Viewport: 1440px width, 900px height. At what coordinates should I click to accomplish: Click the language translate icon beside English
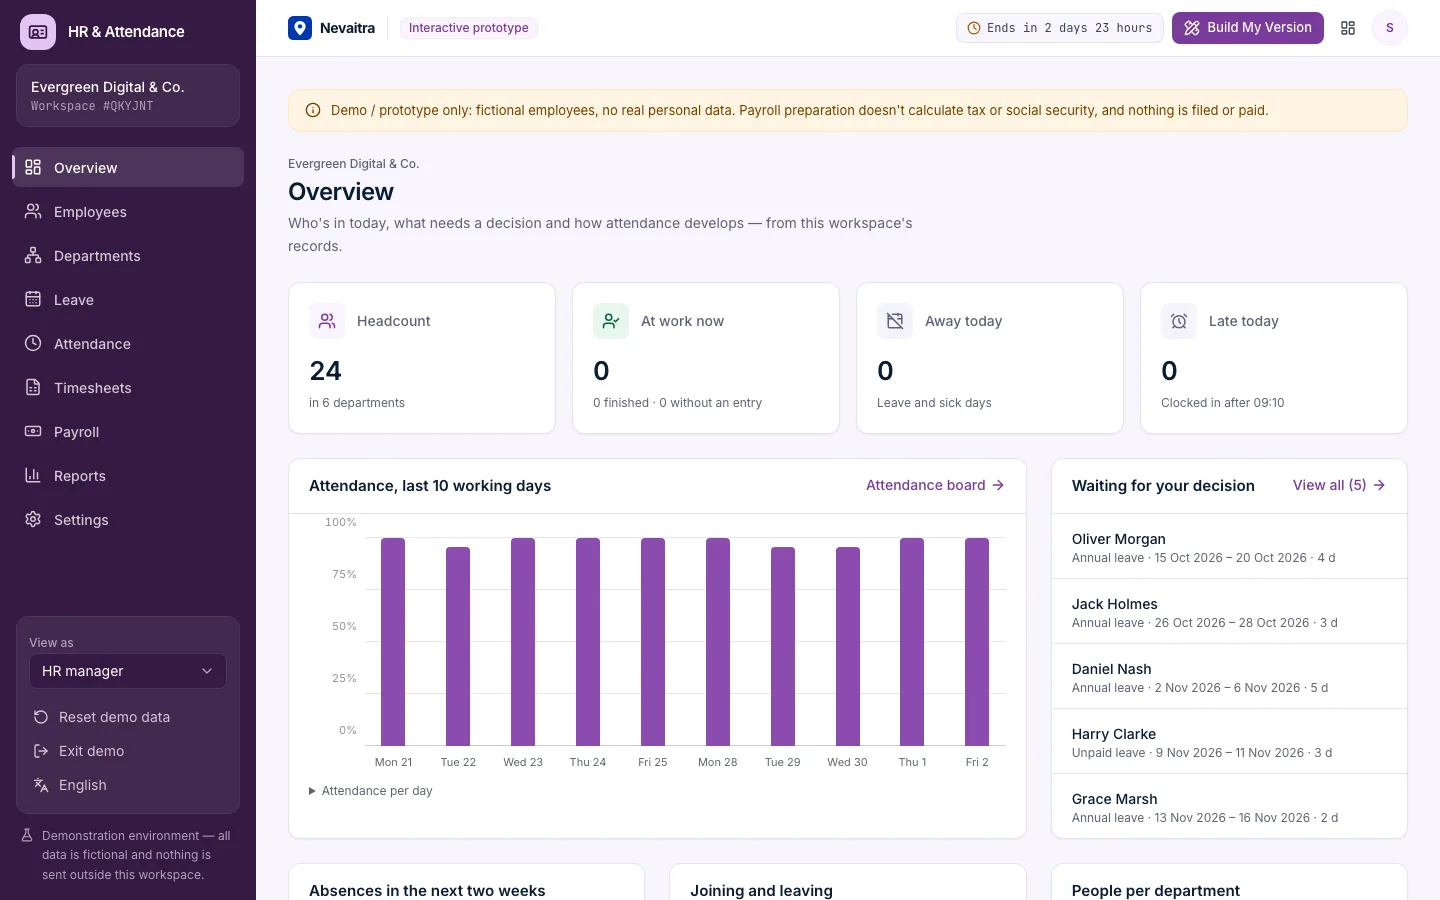tap(41, 785)
